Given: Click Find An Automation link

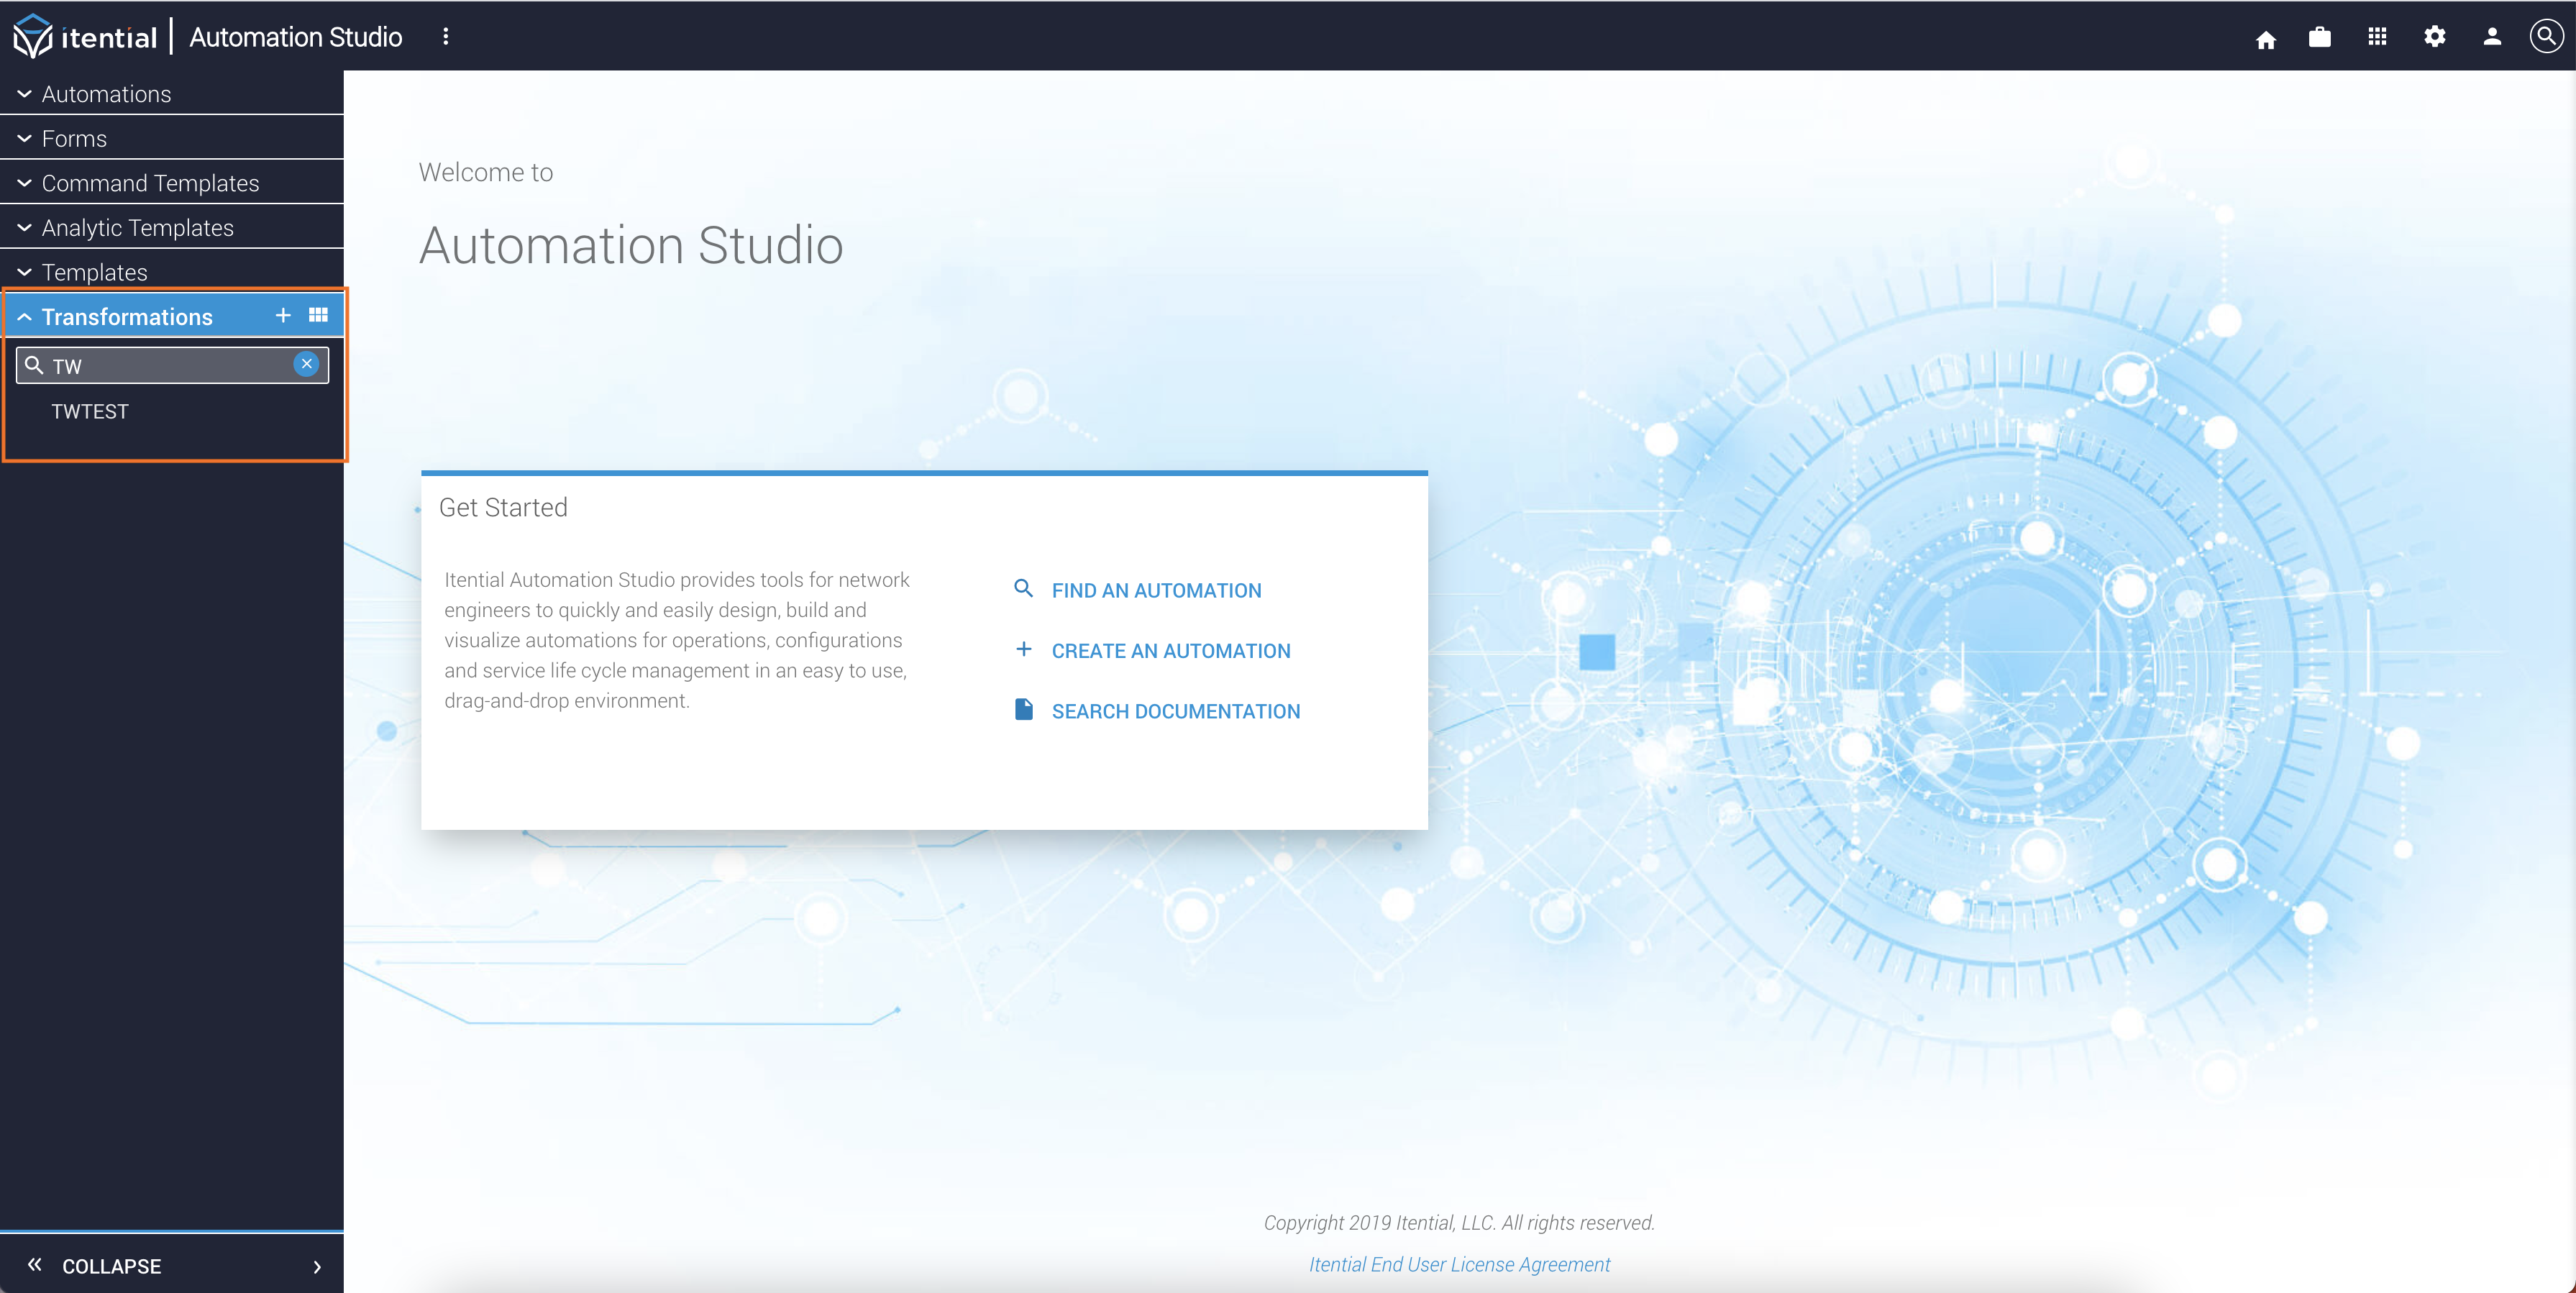Looking at the screenshot, I should (x=1156, y=591).
